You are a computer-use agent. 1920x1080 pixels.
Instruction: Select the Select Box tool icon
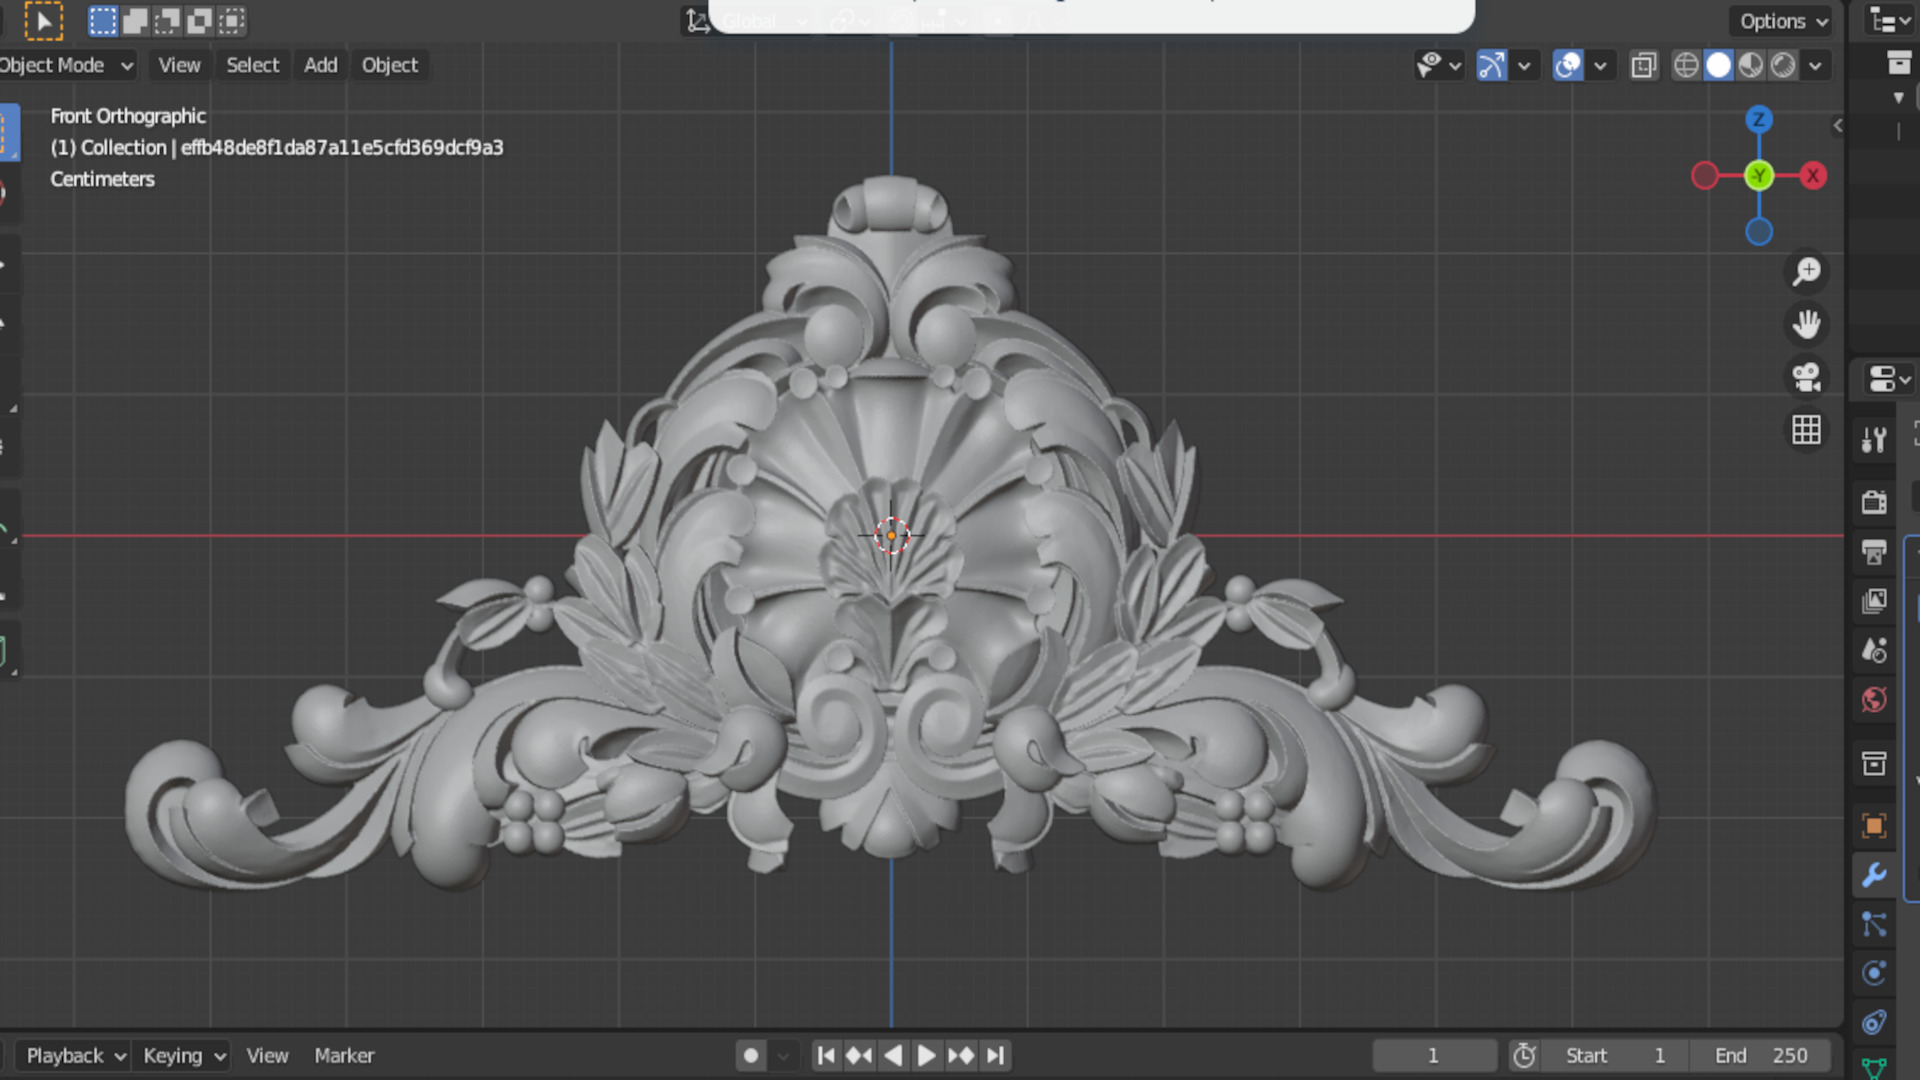[43, 21]
